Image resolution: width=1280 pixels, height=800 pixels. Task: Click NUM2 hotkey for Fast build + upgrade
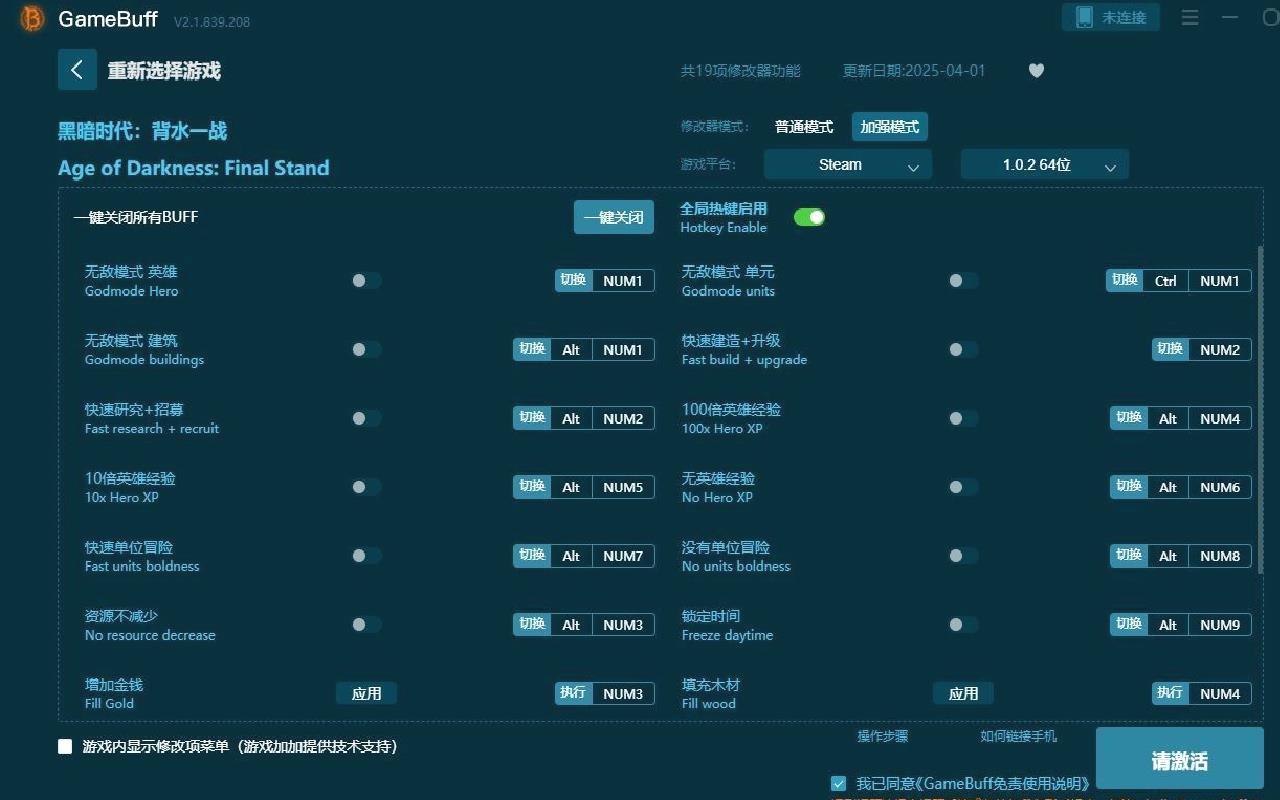1220,350
